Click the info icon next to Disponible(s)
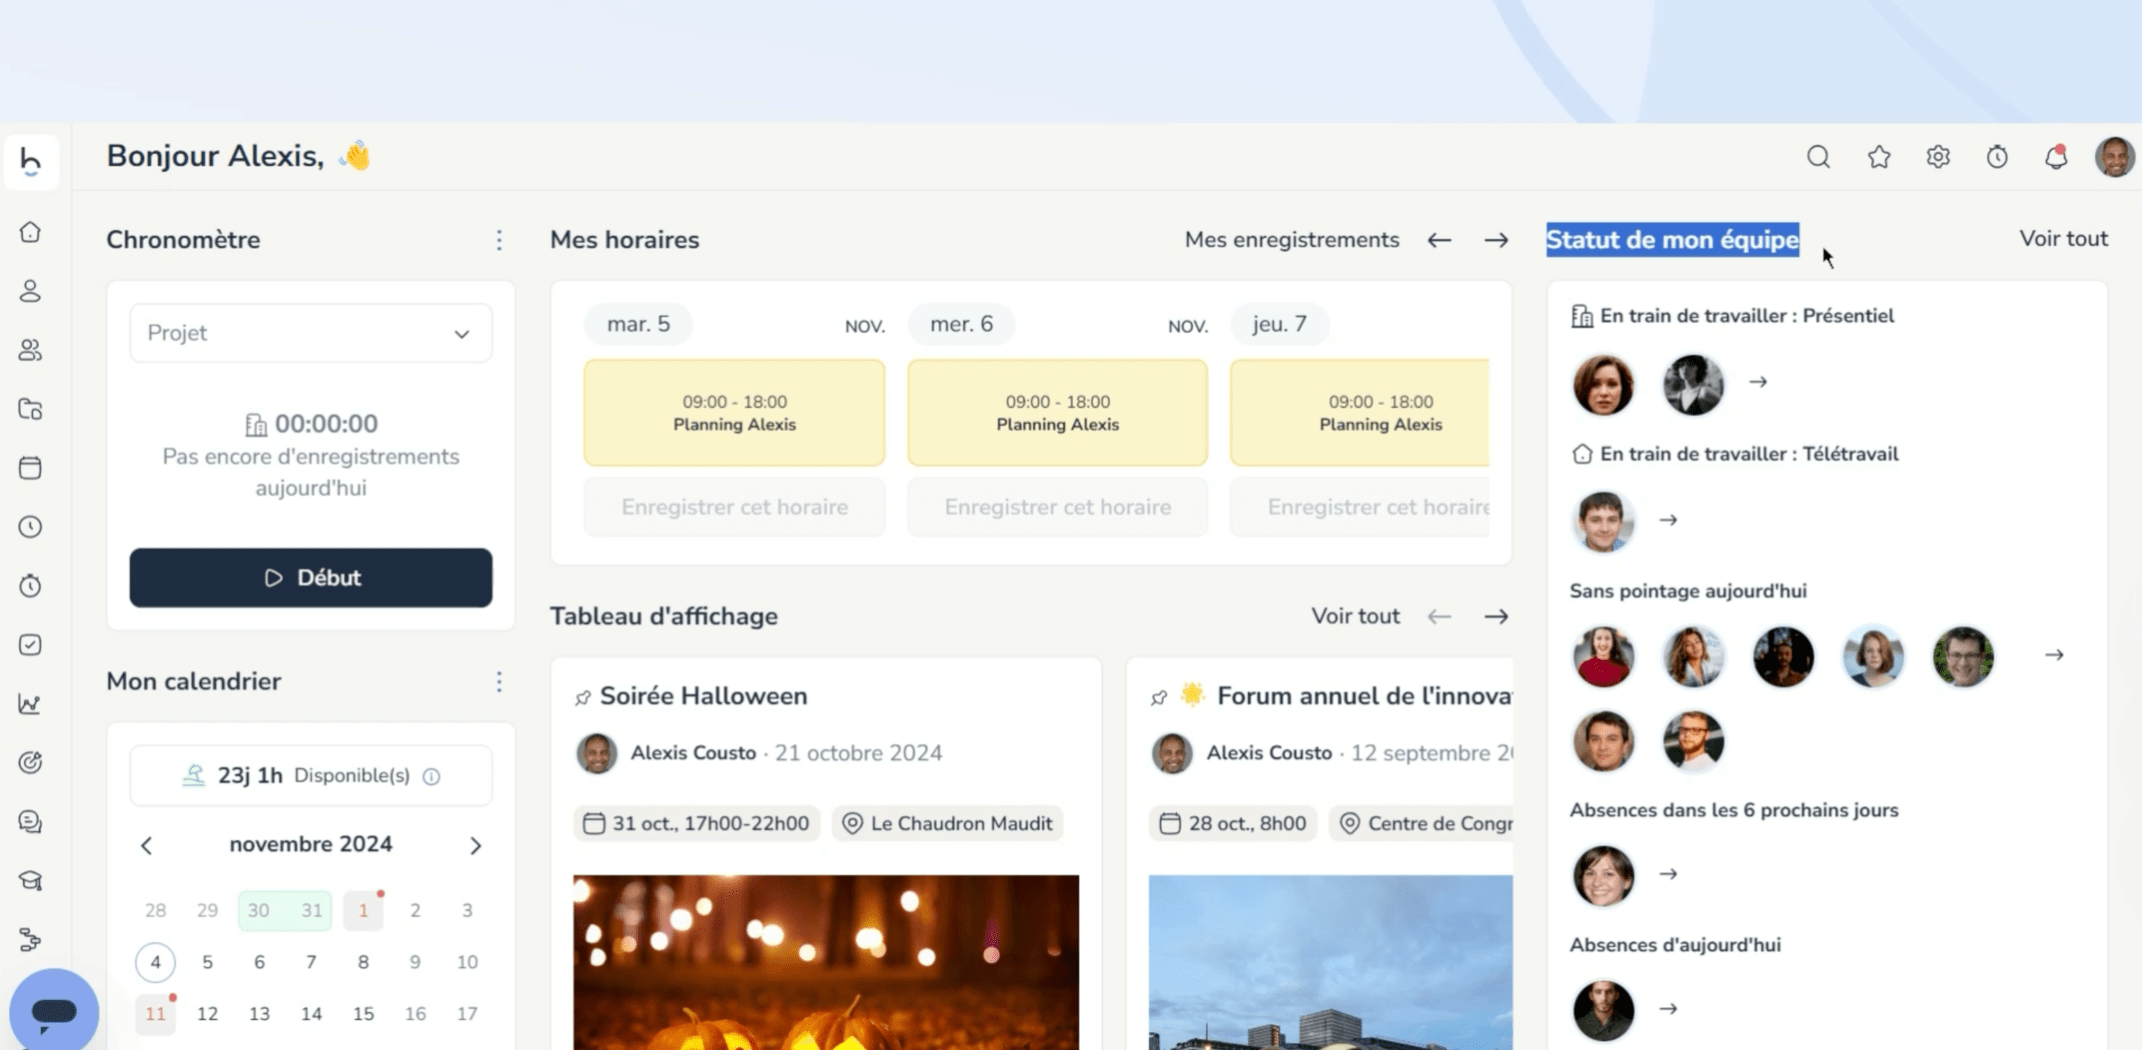This screenshot has width=2142, height=1050. pos(431,776)
